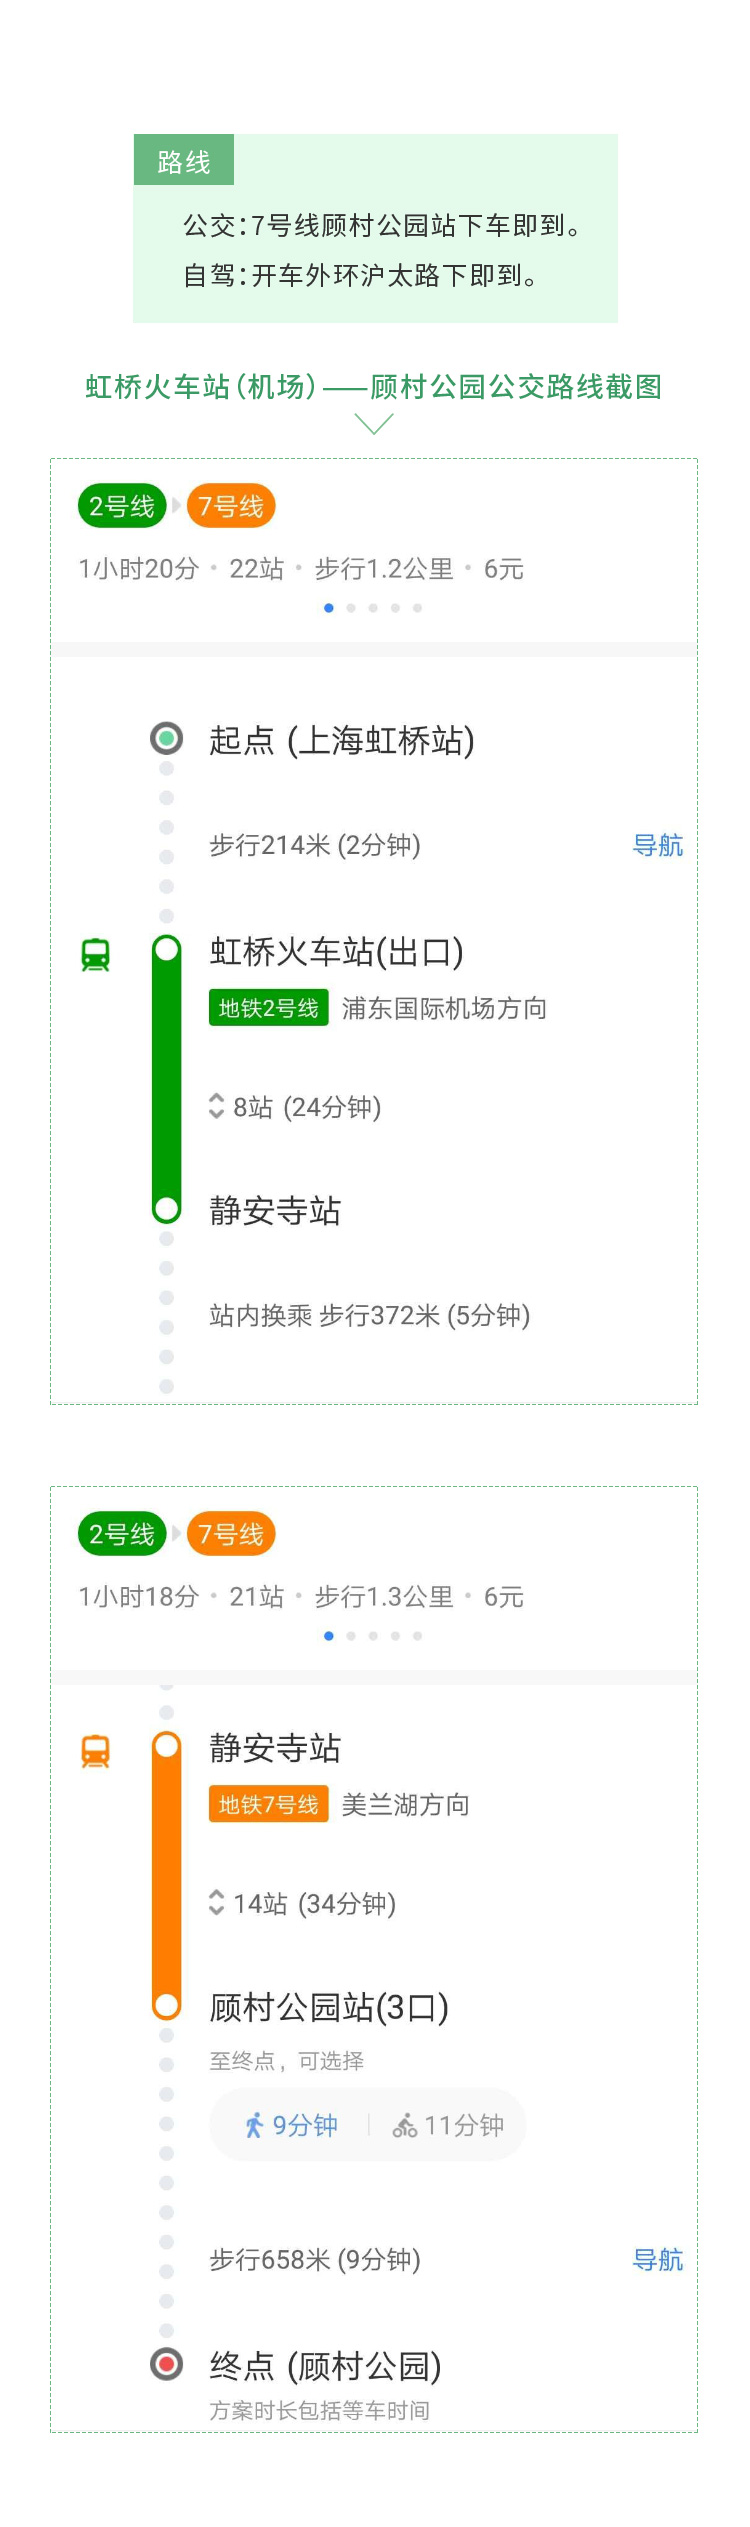Image resolution: width=750 pixels, height=2527 pixels.
Task: Select the last page dot in bottom card
Action: click(x=418, y=1636)
